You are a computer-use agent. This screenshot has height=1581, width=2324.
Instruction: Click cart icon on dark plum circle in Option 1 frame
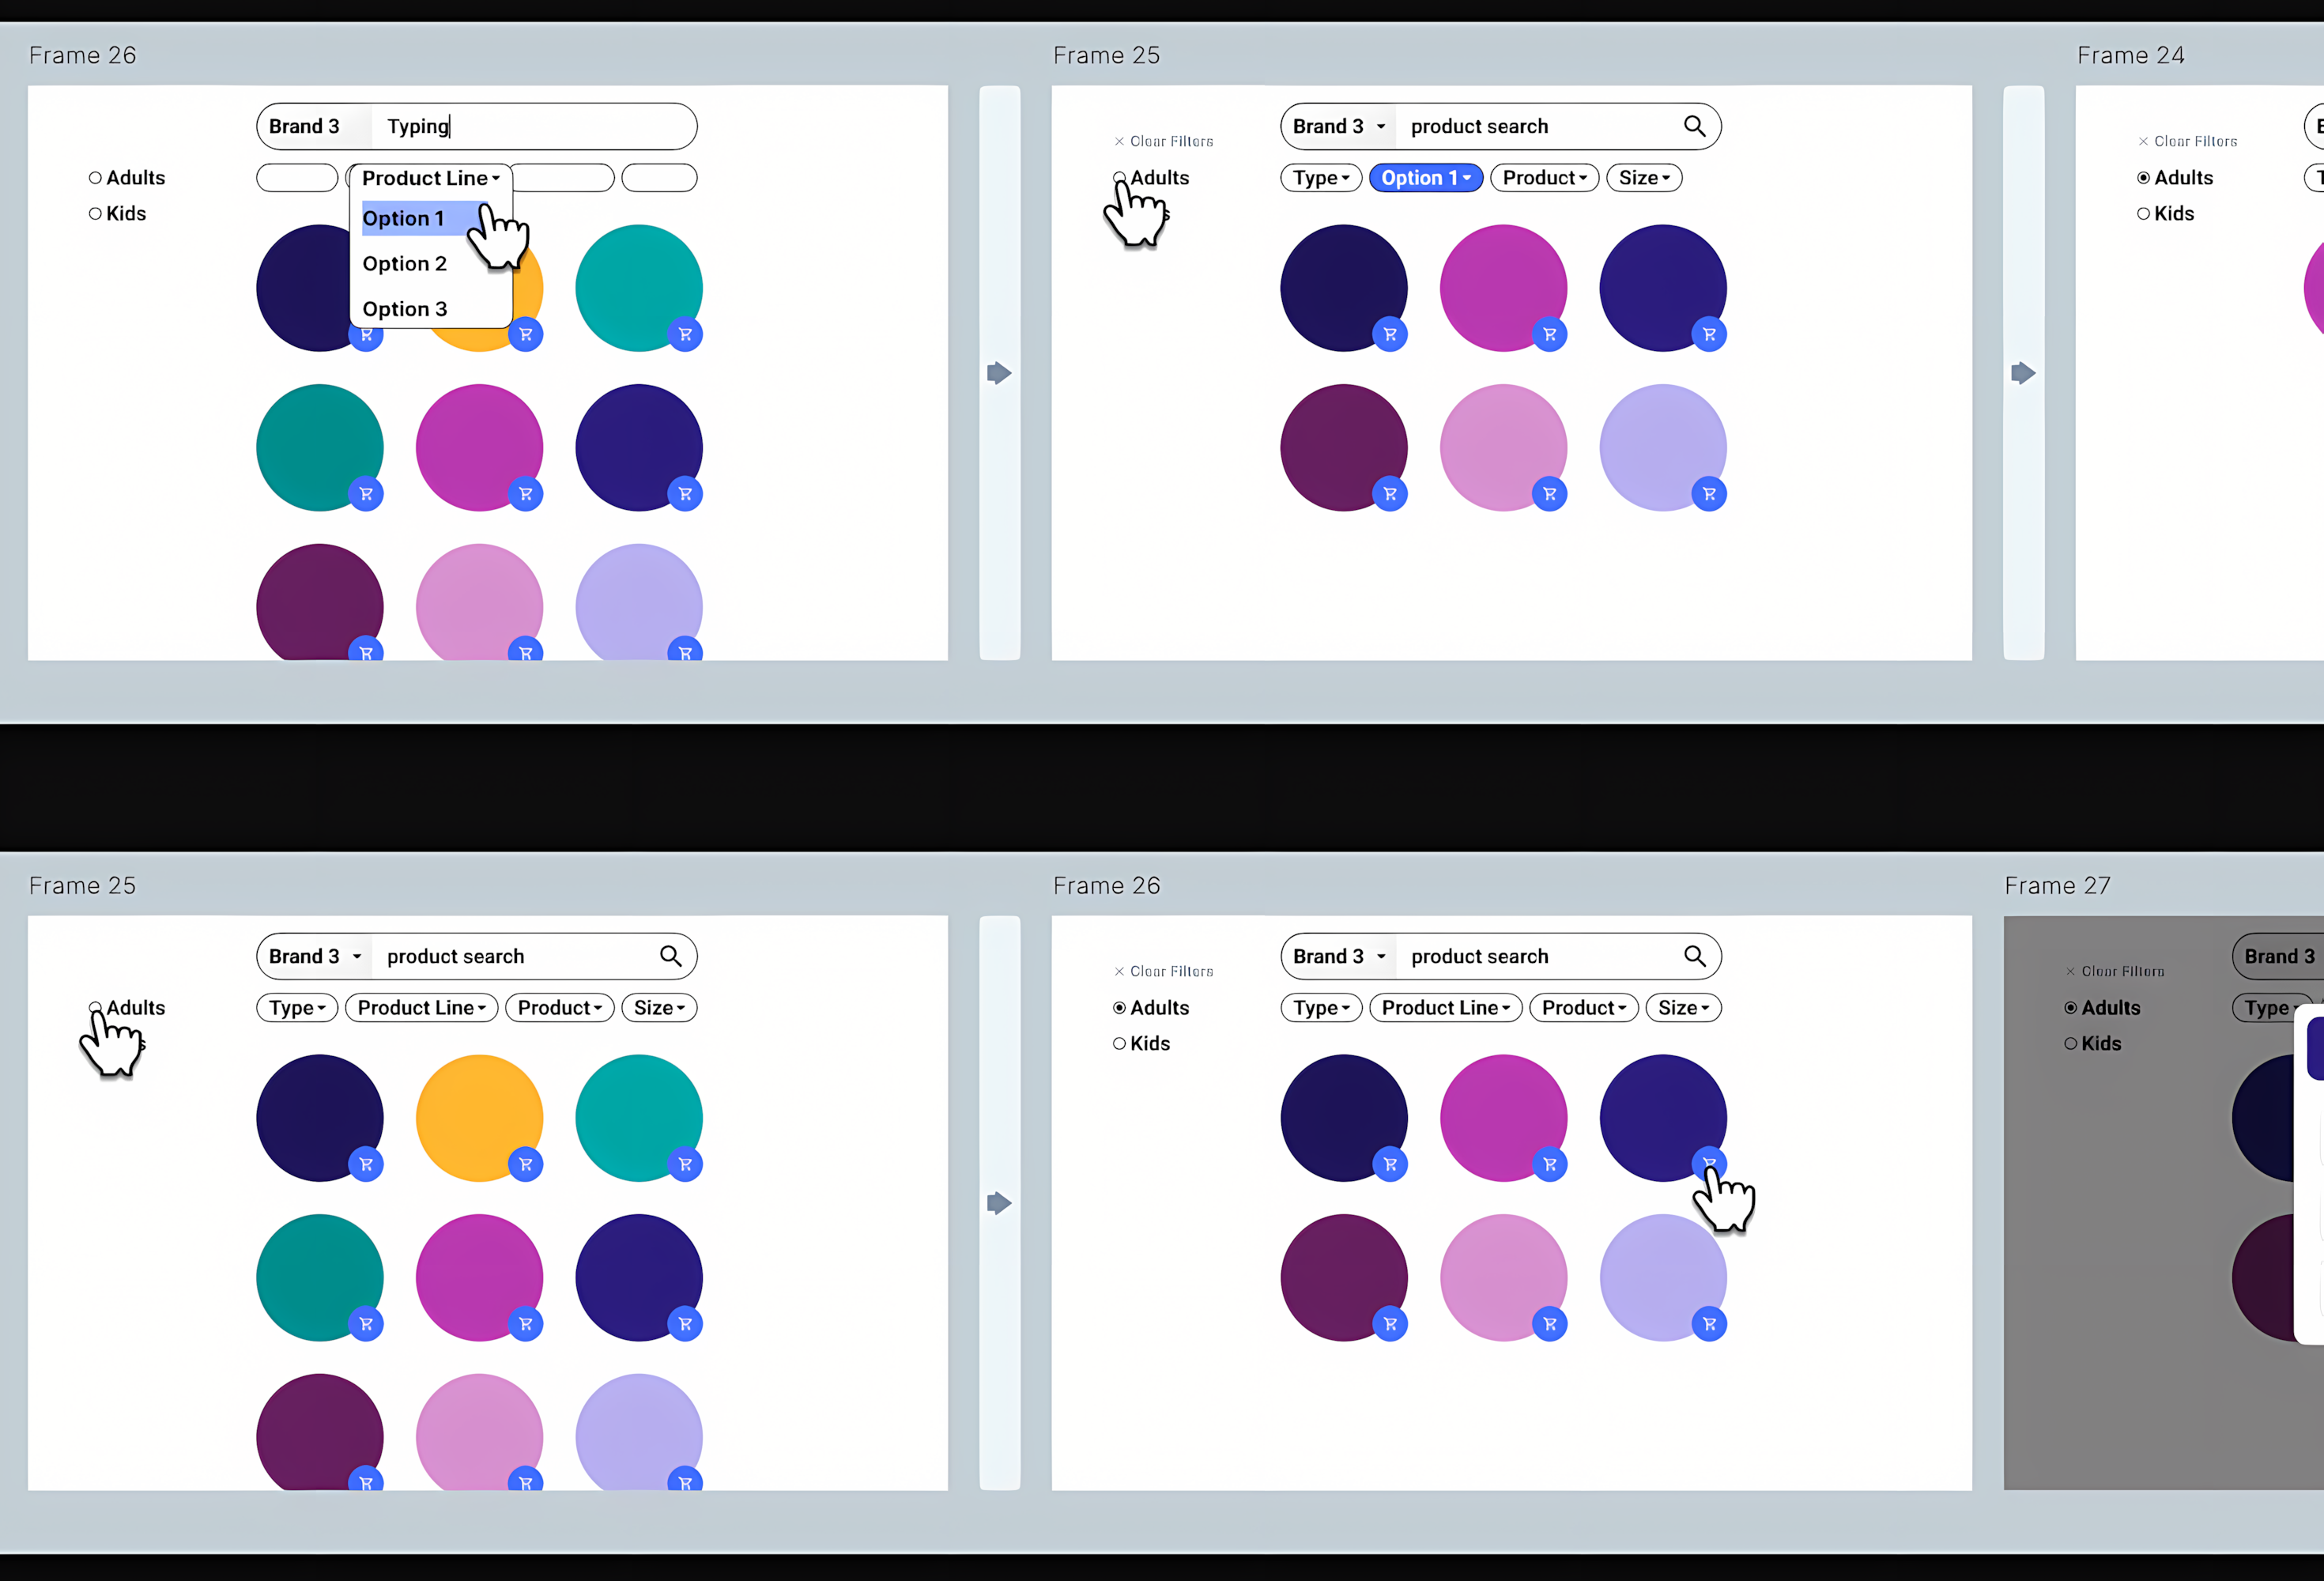pyautogui.click(x=1389, y=494)
